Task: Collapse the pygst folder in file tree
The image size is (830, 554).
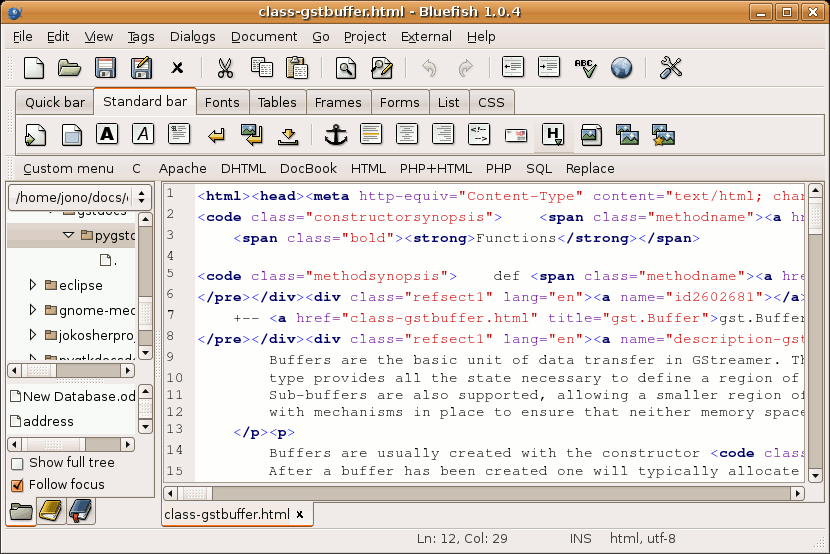Action: click(x=69, y=236)
